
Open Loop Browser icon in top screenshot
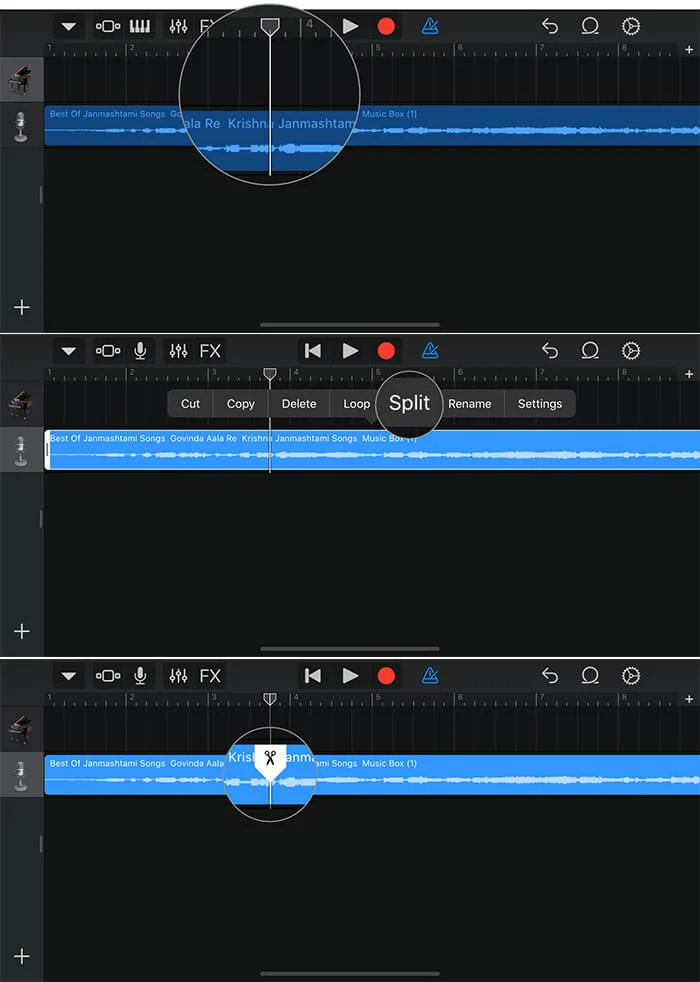[x=590, y=26]
